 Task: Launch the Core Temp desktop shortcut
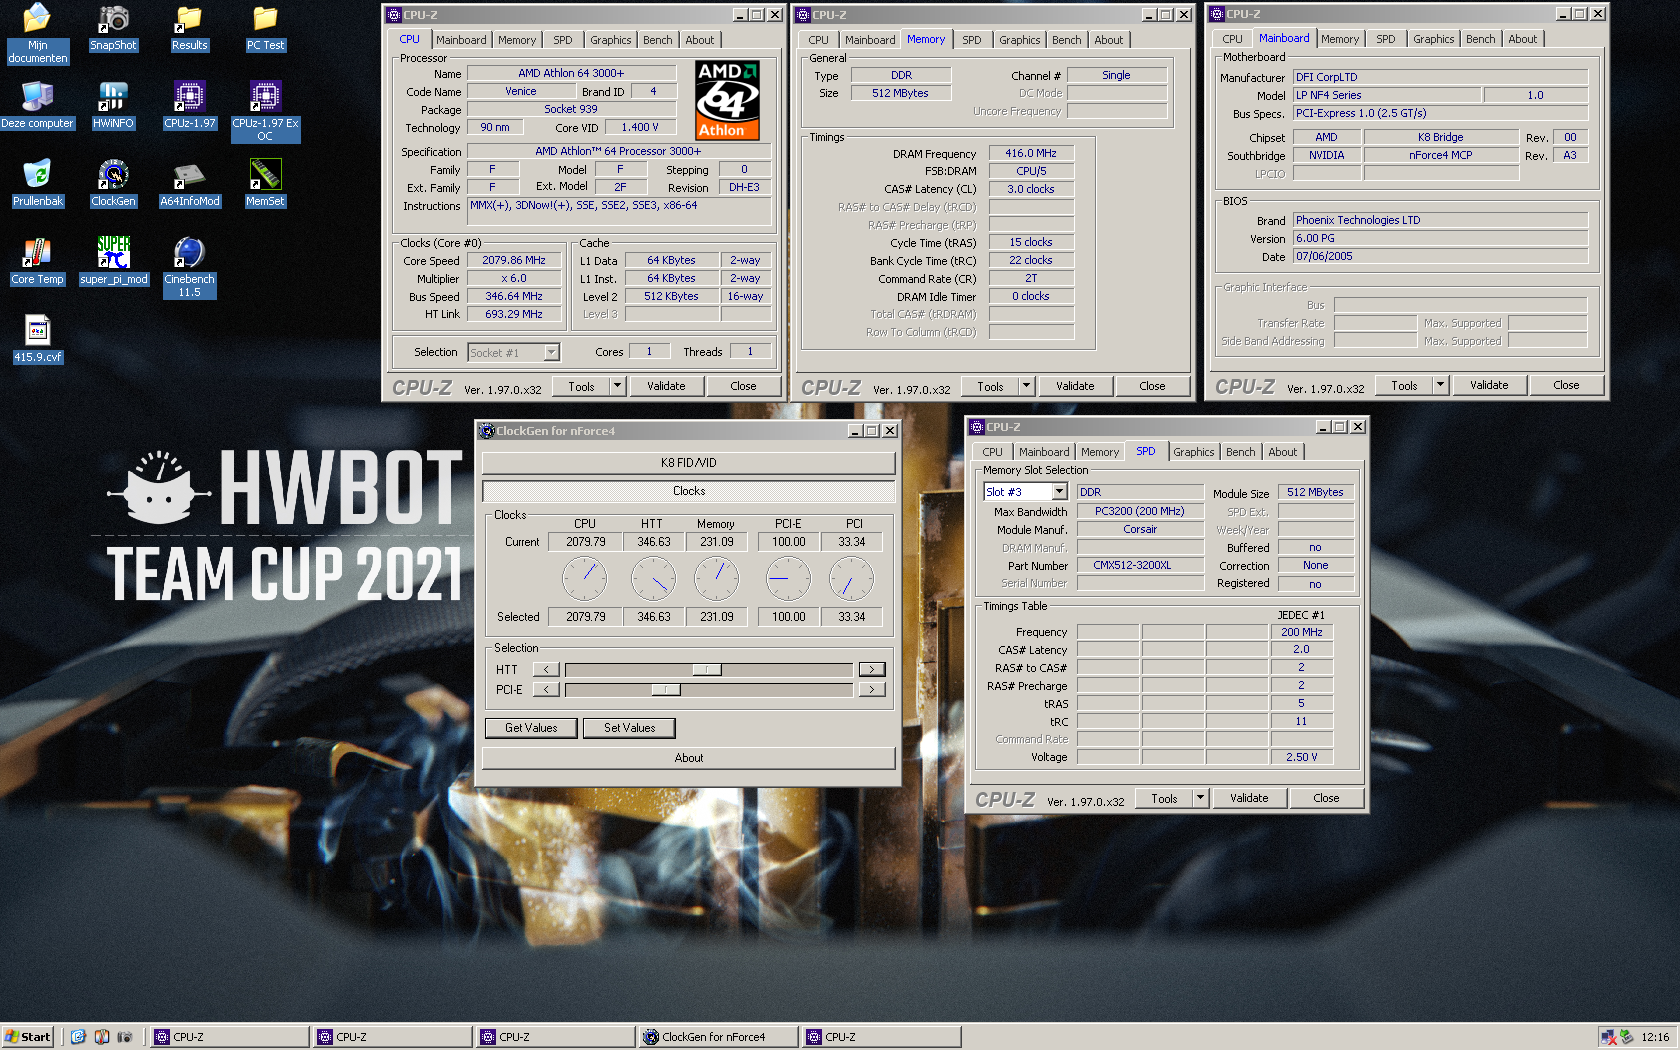click(x=37, y=261)
